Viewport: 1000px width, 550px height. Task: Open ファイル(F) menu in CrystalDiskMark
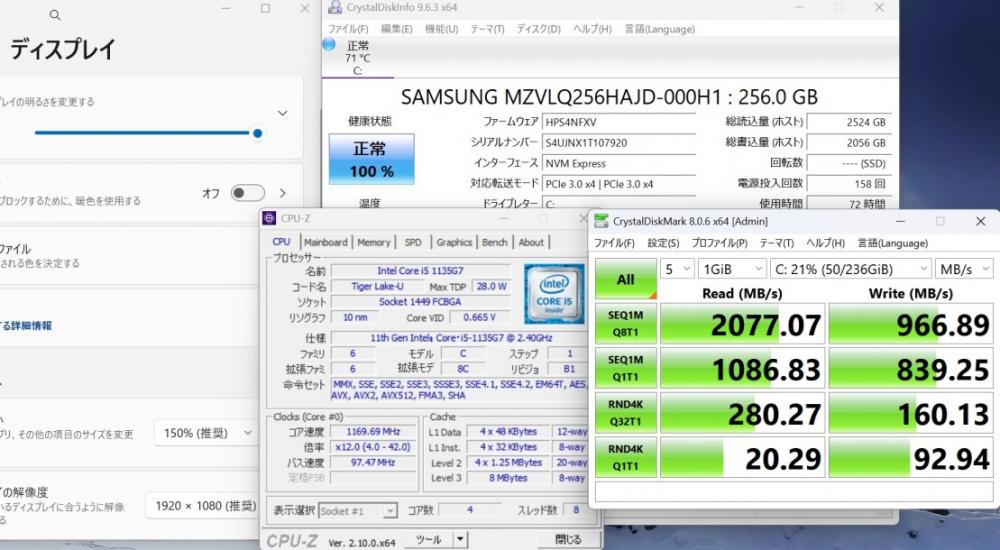(x=614, y=243)
